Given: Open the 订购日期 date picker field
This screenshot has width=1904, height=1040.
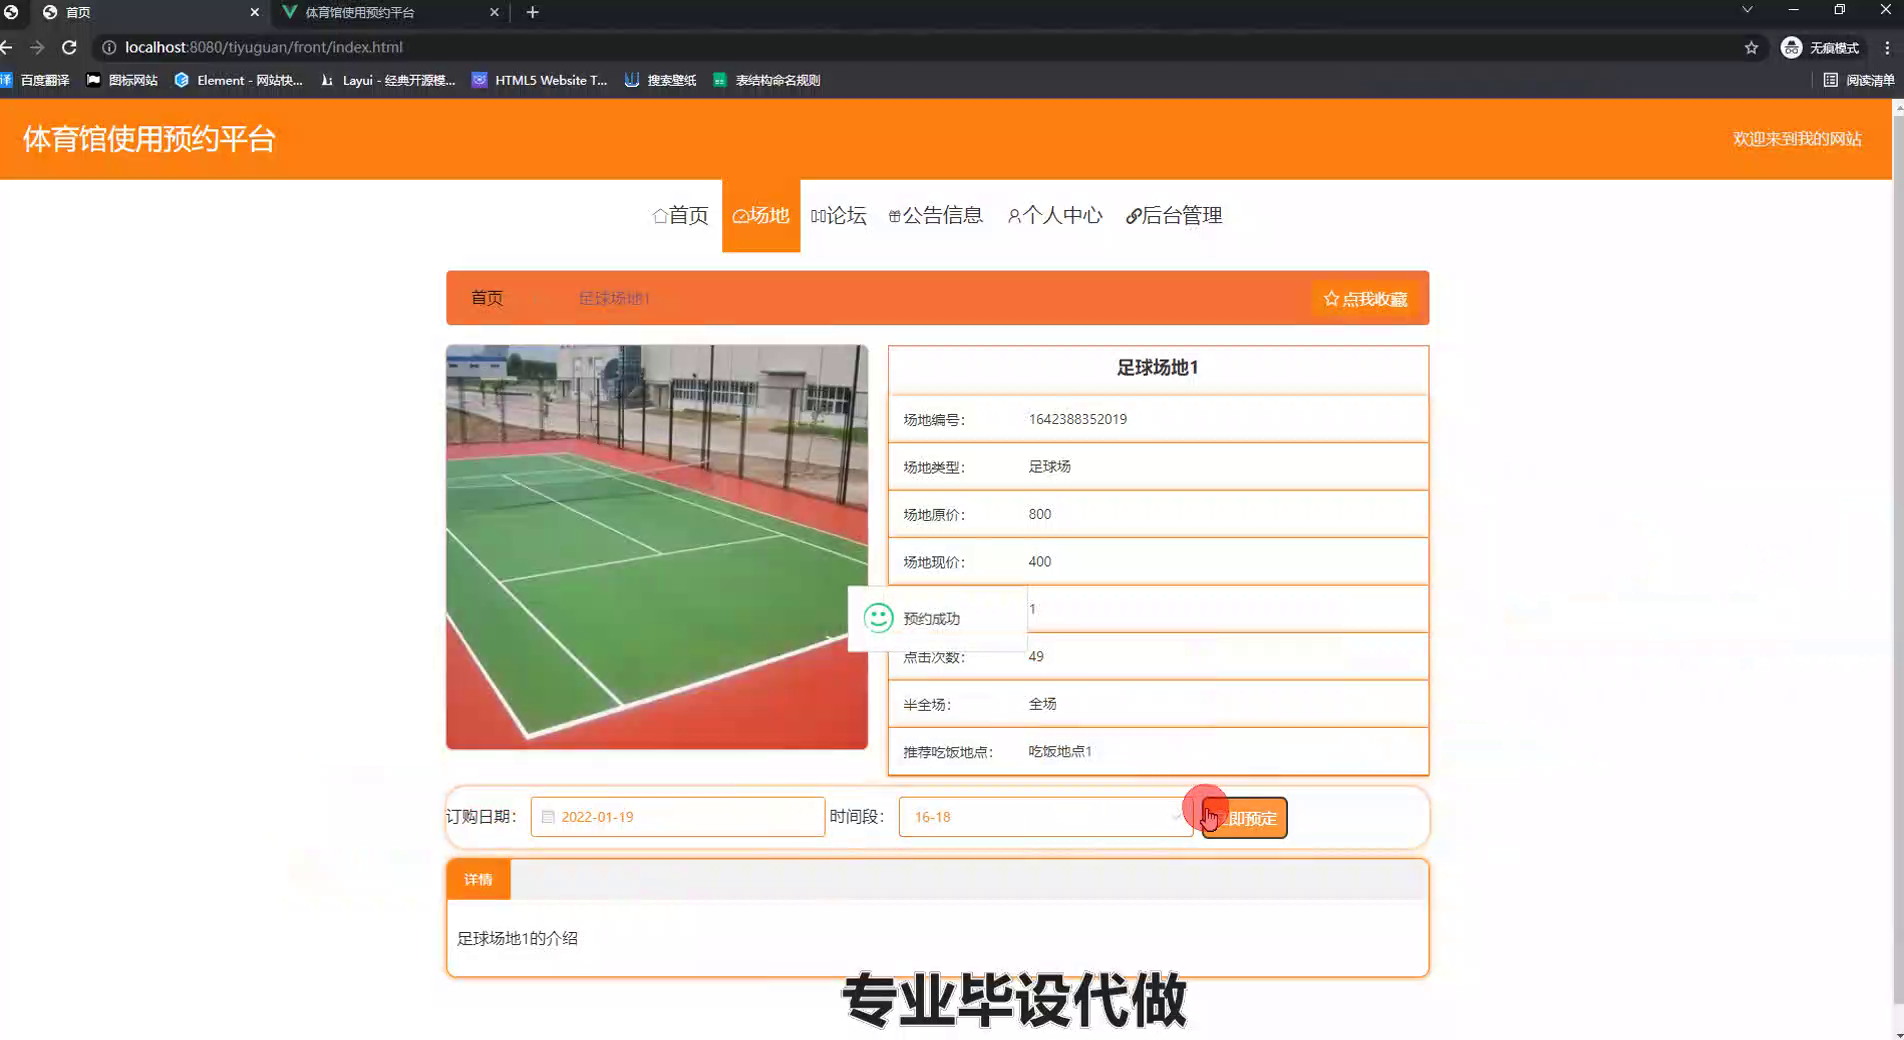Looking at the screenshot, I should (678, 817).
